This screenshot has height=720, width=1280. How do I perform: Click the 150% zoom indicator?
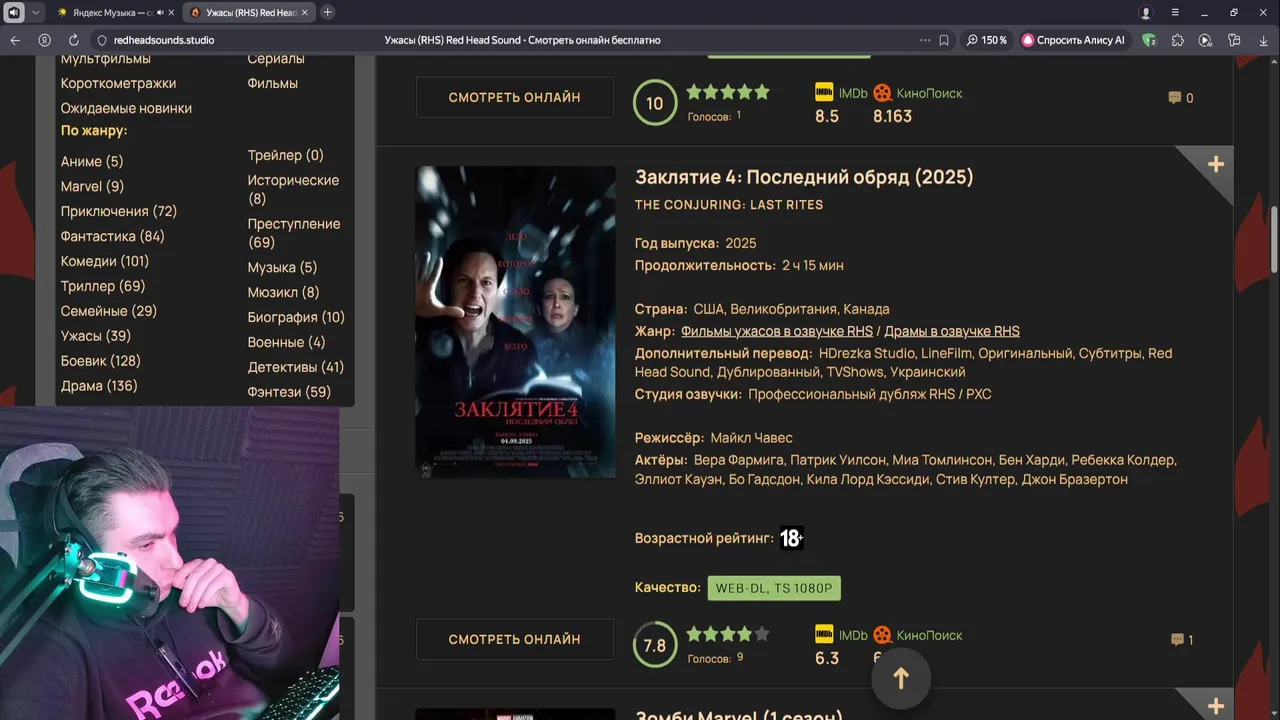click(x=987, y=40)
